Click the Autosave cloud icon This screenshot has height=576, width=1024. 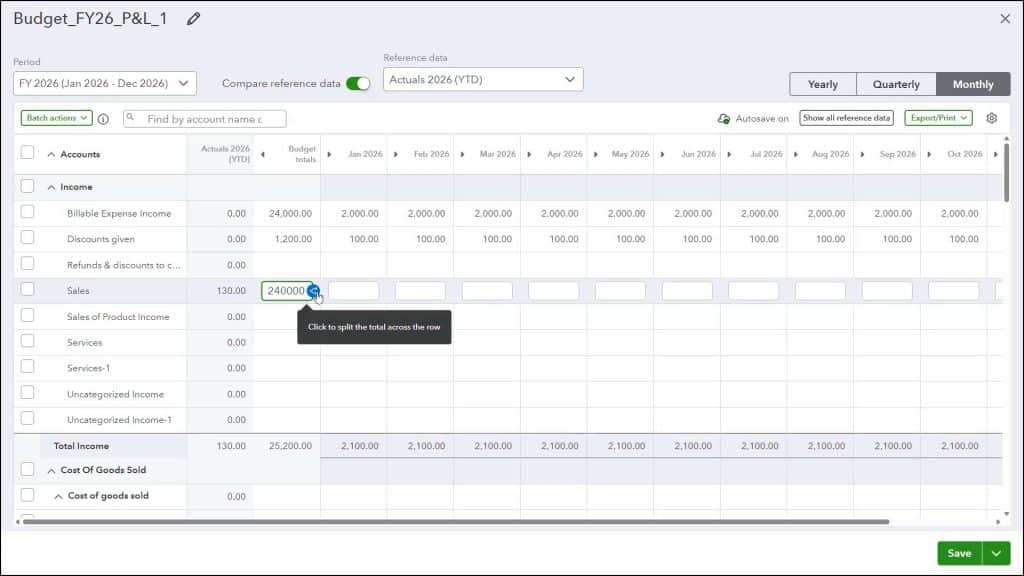coord(724,119)
